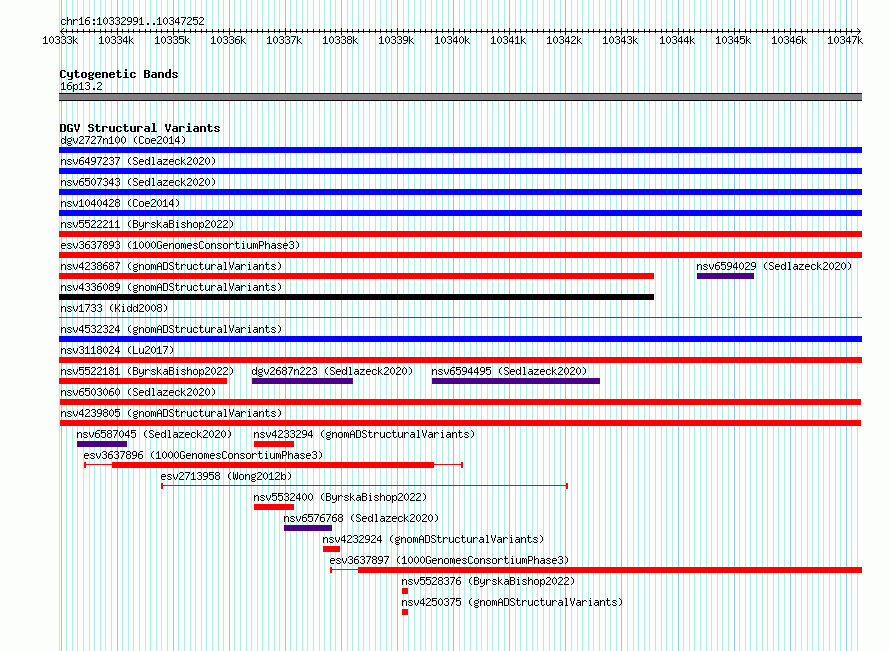Image resolution: width=890 pixels, height=651 pixels.
Task: Click the 10339k ruler position
Action: point(396,40)
